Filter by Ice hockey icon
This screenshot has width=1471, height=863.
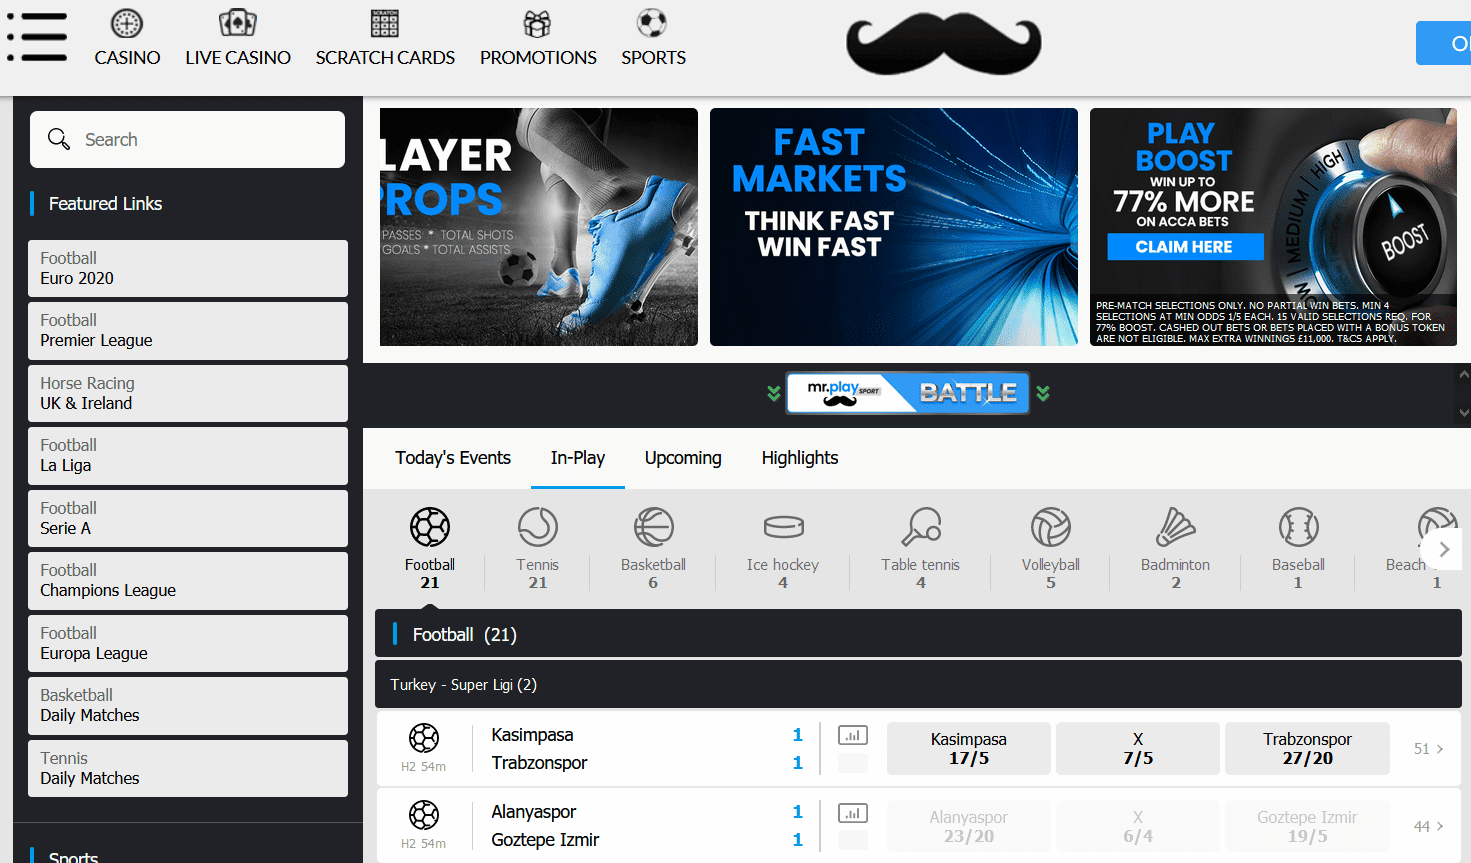[x=783, y=527]
